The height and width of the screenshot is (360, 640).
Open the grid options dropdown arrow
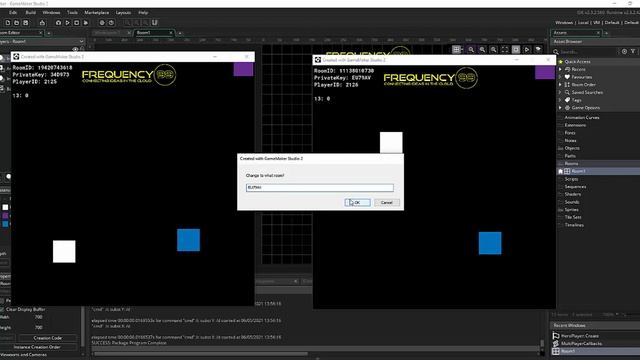pos(462,49)
